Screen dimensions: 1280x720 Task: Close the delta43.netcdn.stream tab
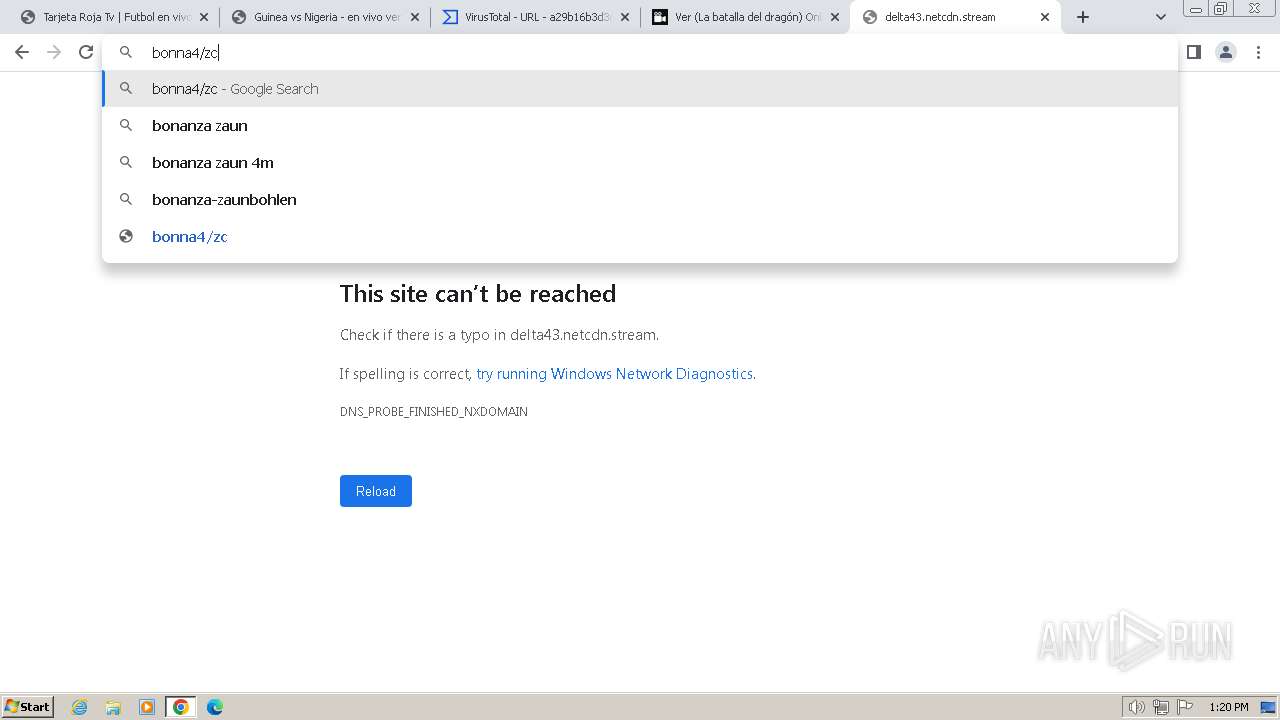point(1044,17)
